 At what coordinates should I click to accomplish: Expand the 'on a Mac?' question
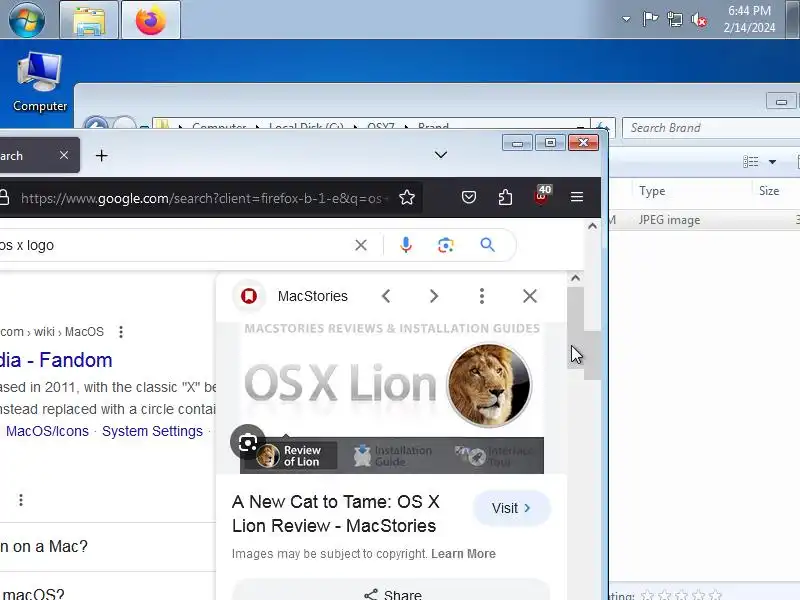coord(107,546)
